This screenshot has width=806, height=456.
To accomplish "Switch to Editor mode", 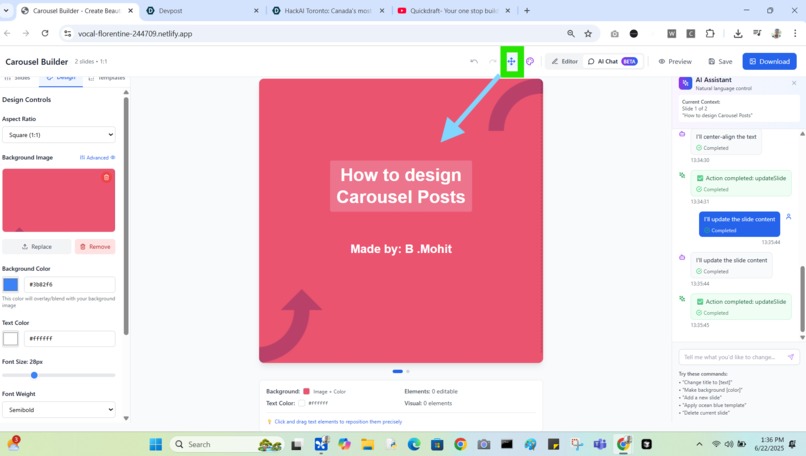I will click(x=564, y=61).
